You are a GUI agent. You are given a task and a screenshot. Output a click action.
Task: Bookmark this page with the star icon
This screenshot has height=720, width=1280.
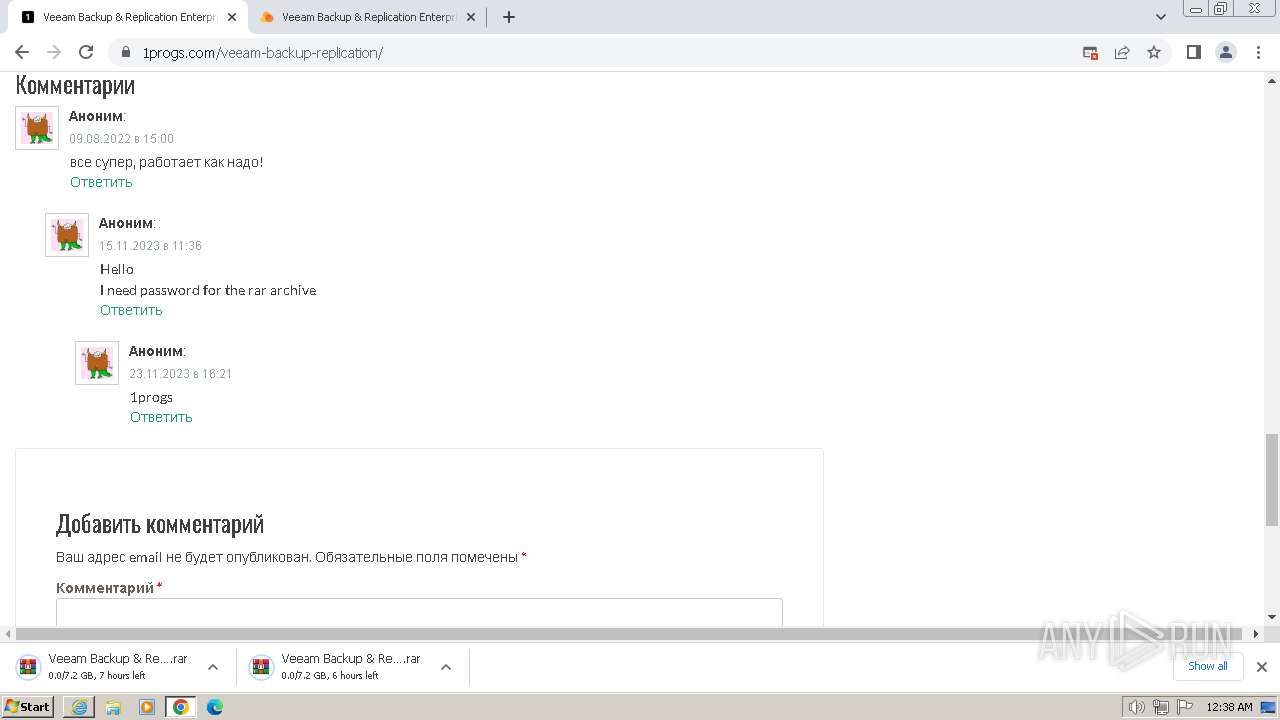pos(1154,52)
